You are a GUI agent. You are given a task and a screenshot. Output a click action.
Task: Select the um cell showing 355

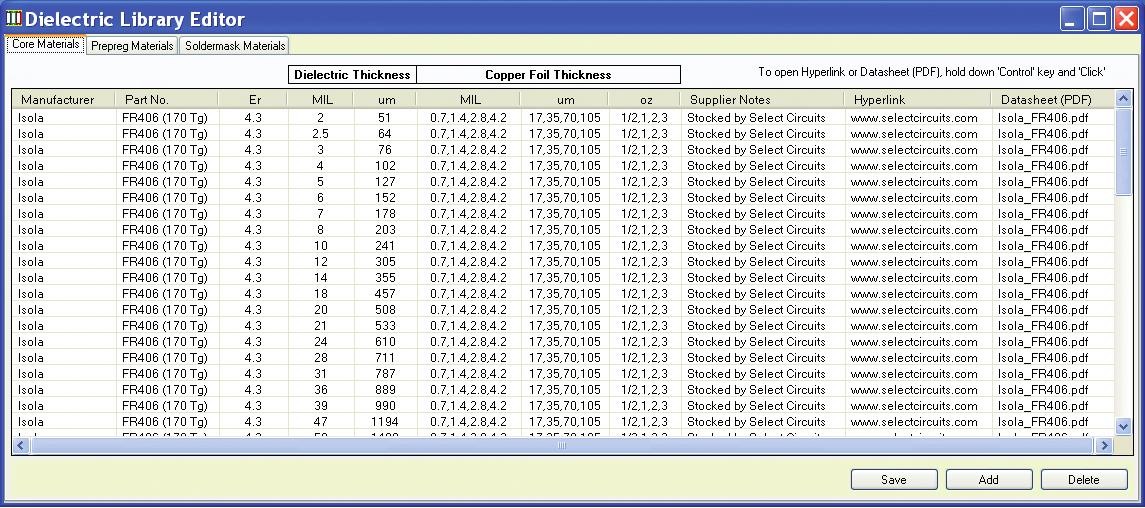(385, 278)
